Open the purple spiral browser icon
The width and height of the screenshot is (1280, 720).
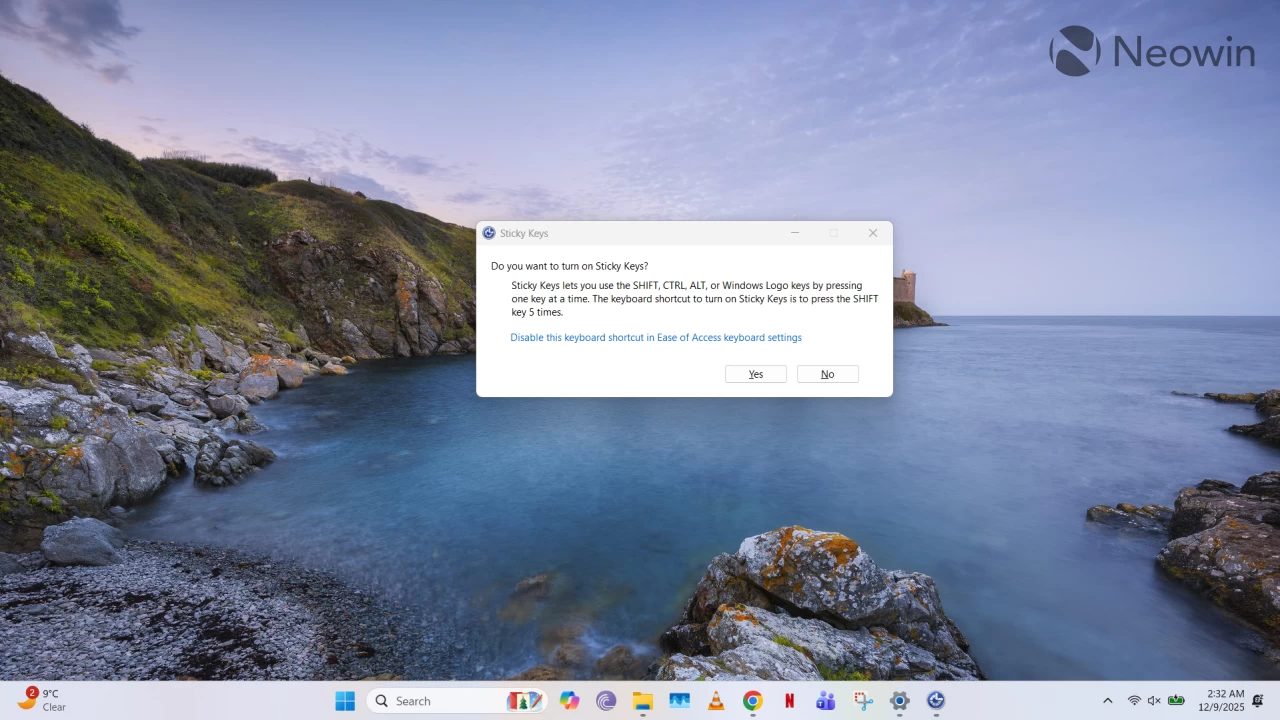(x=606, y=701)
